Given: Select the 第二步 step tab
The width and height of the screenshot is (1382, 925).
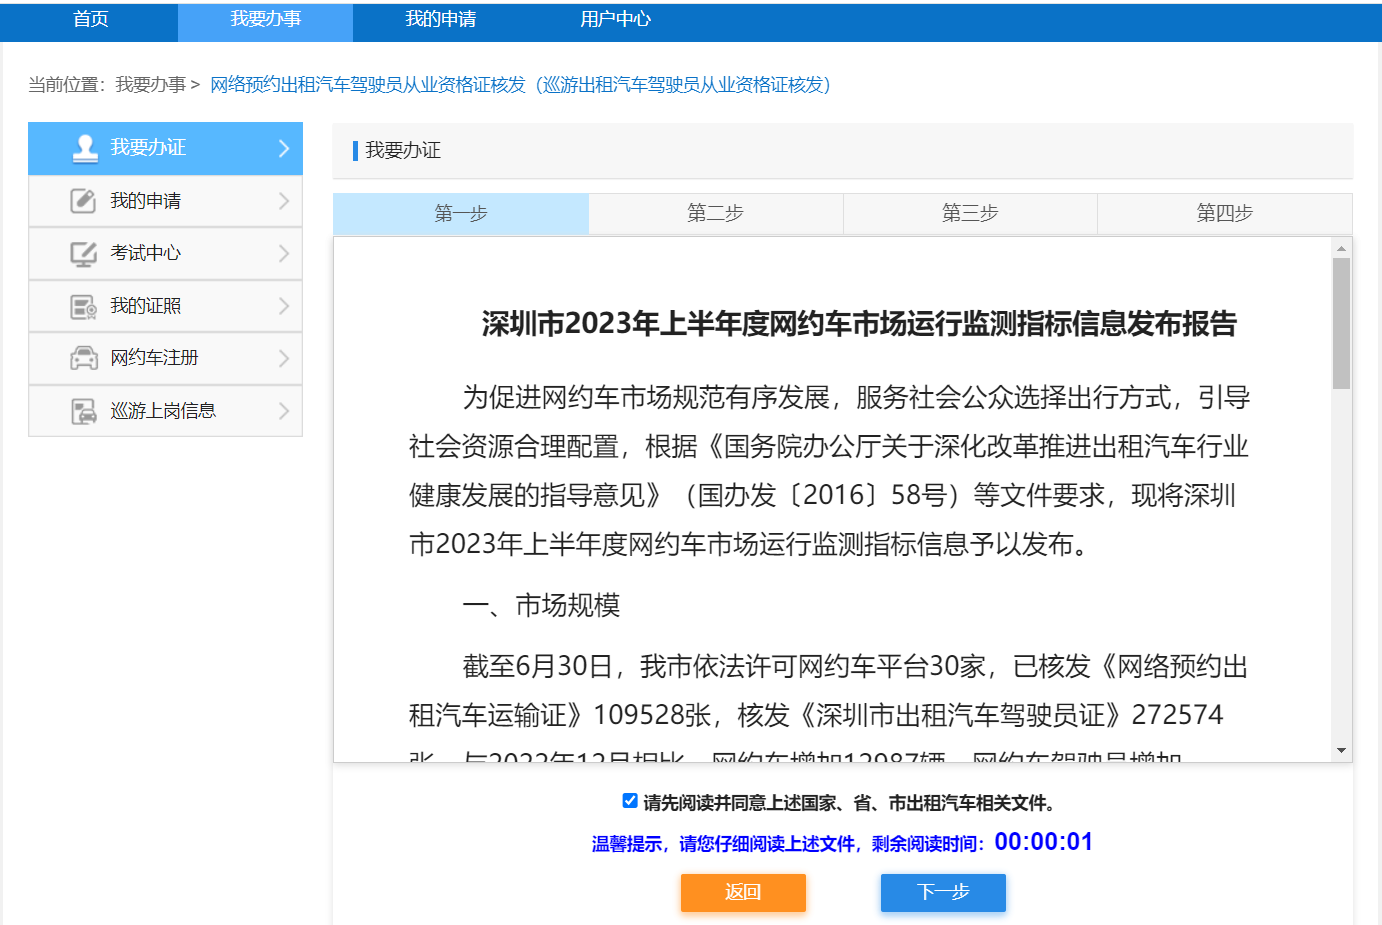Looking at the screenshot, I should coord(715,213).
